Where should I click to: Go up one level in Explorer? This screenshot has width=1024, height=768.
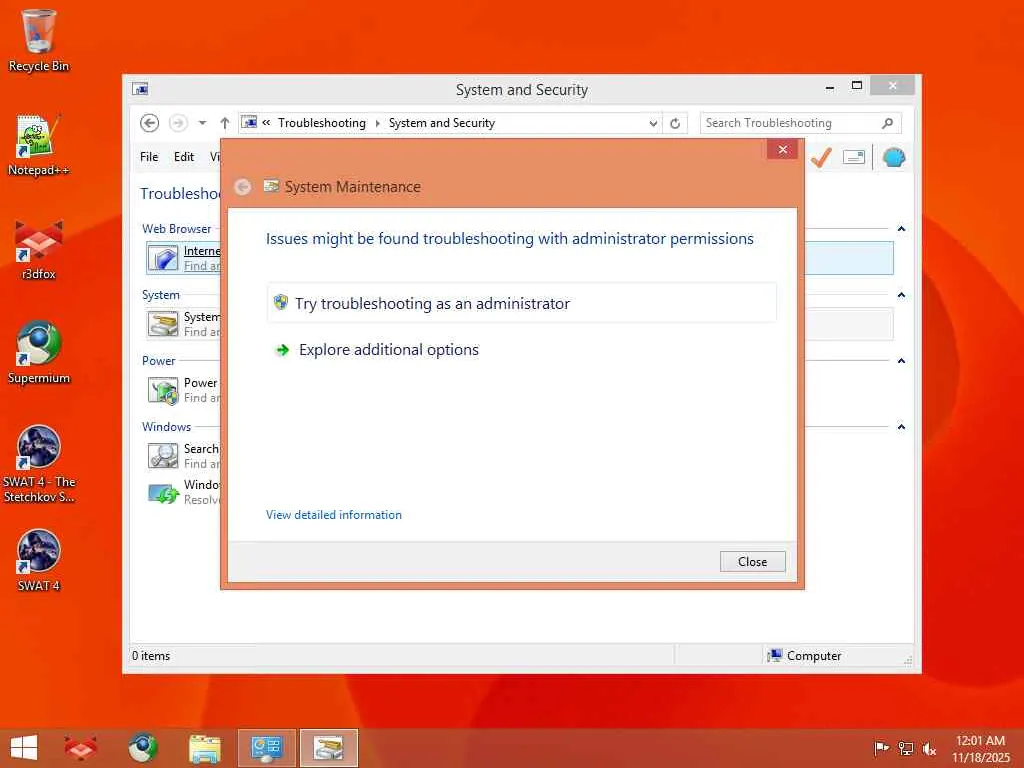coord(225,123)
